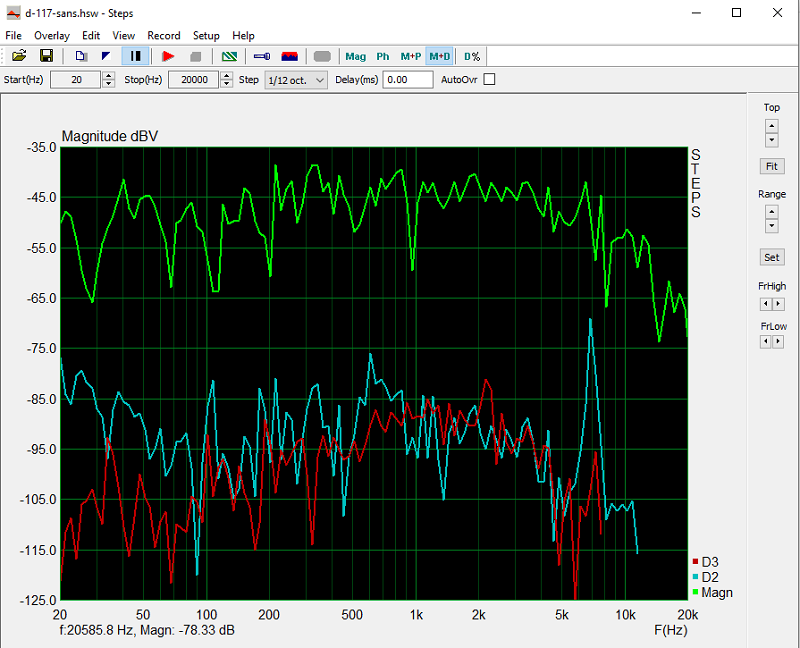This screenshot has width=800, height=648.
Task: Click the Set button
Action: 771,258
